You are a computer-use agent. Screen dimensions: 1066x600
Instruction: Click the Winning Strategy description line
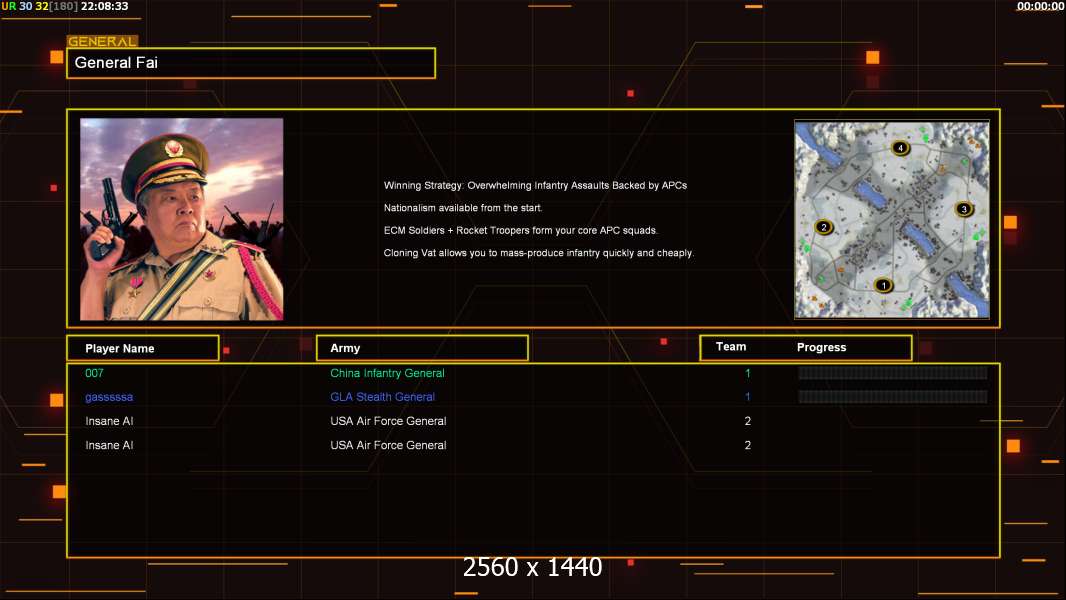[x=535, y=185]
